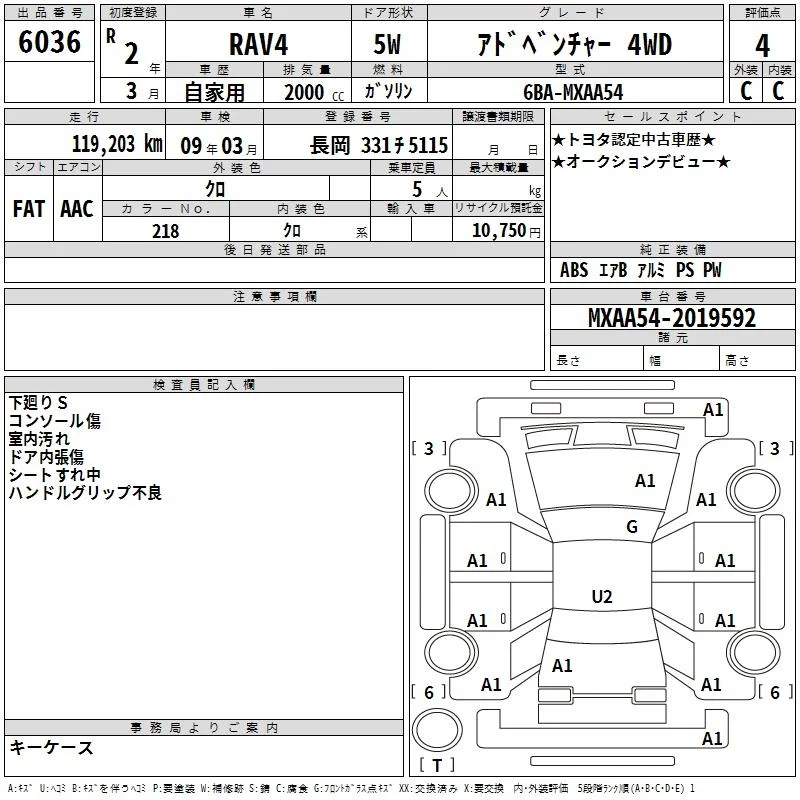Click the registration month 3 月
This screenshot has width=800, height=800.
[142, 91]
